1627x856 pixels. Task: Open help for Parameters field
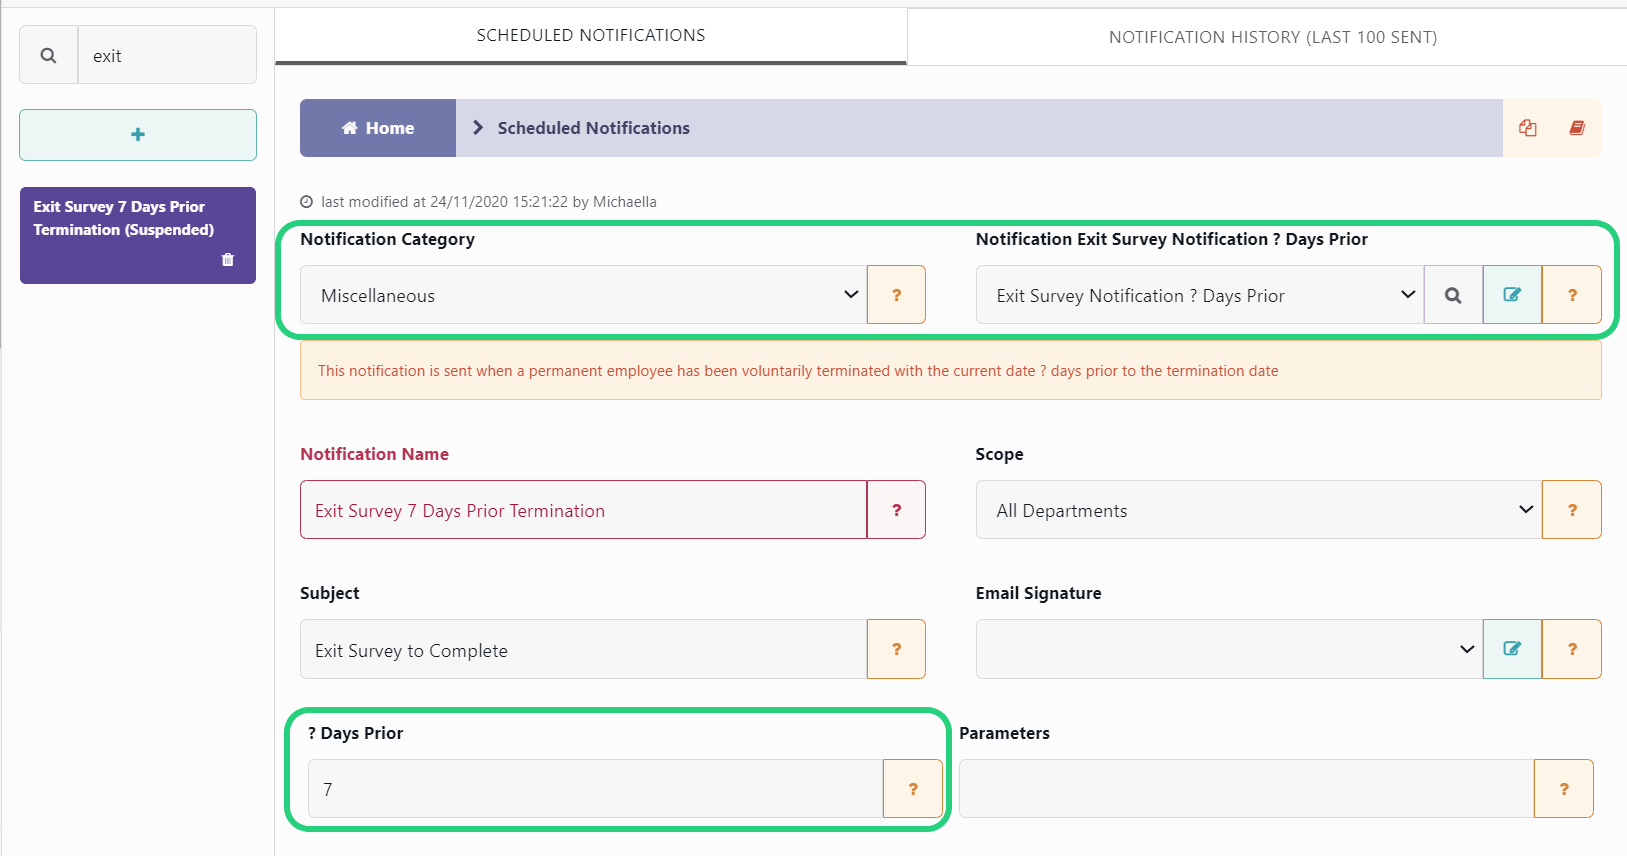pos(1564,789)
